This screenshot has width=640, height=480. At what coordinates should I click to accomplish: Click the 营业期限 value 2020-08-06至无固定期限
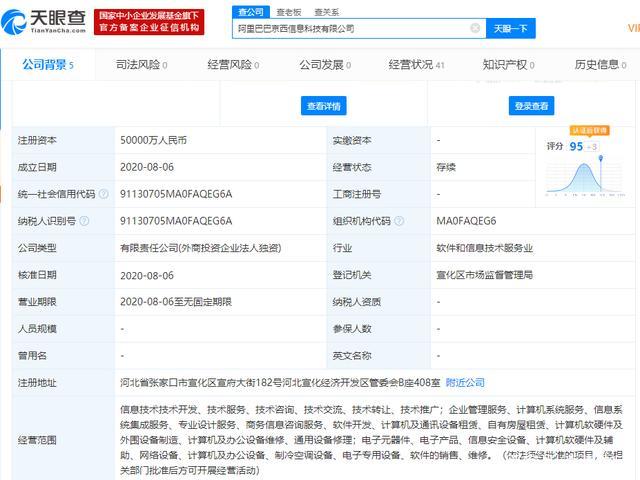[x=176, y=302]
